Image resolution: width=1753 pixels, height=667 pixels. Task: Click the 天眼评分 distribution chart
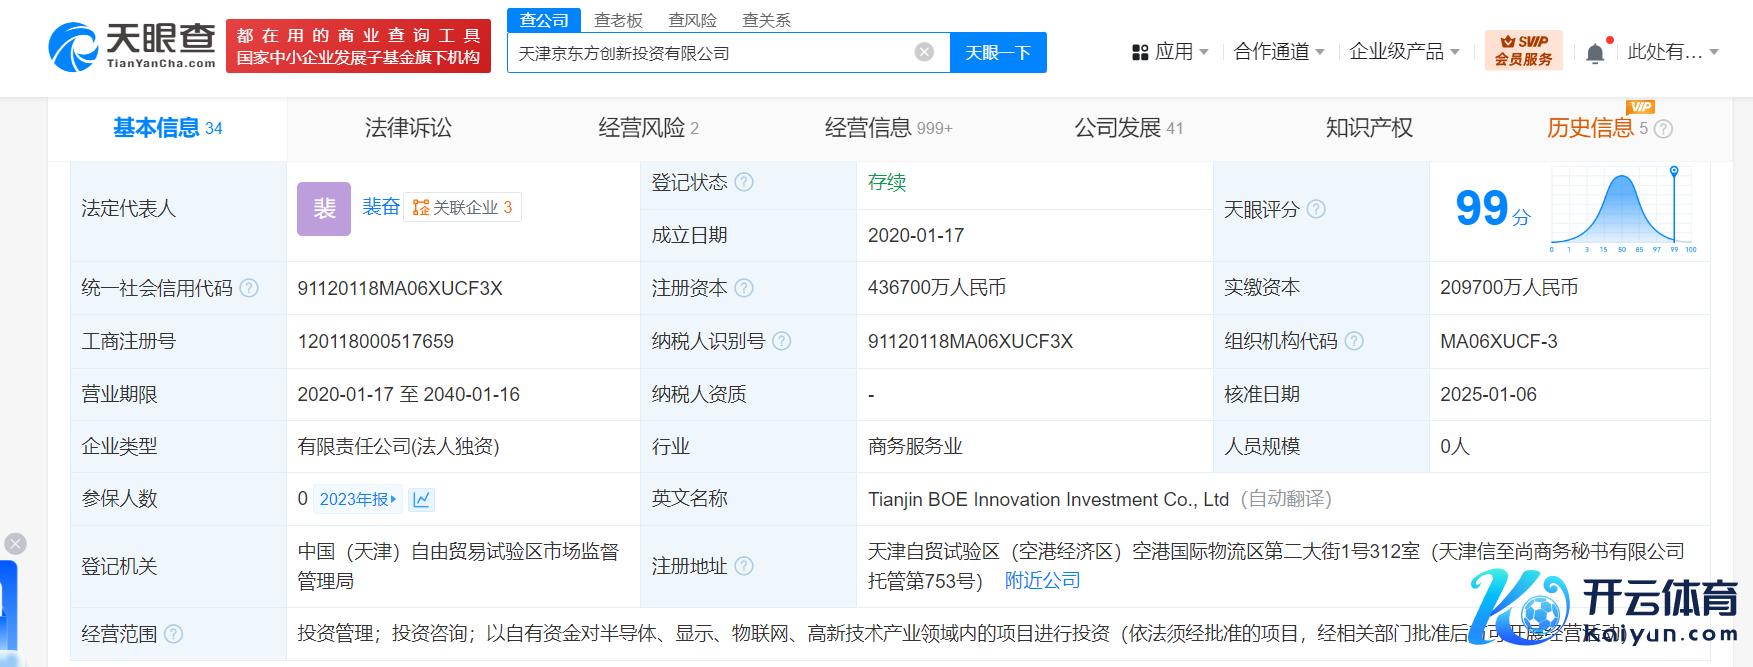[x=1622, y=209]
